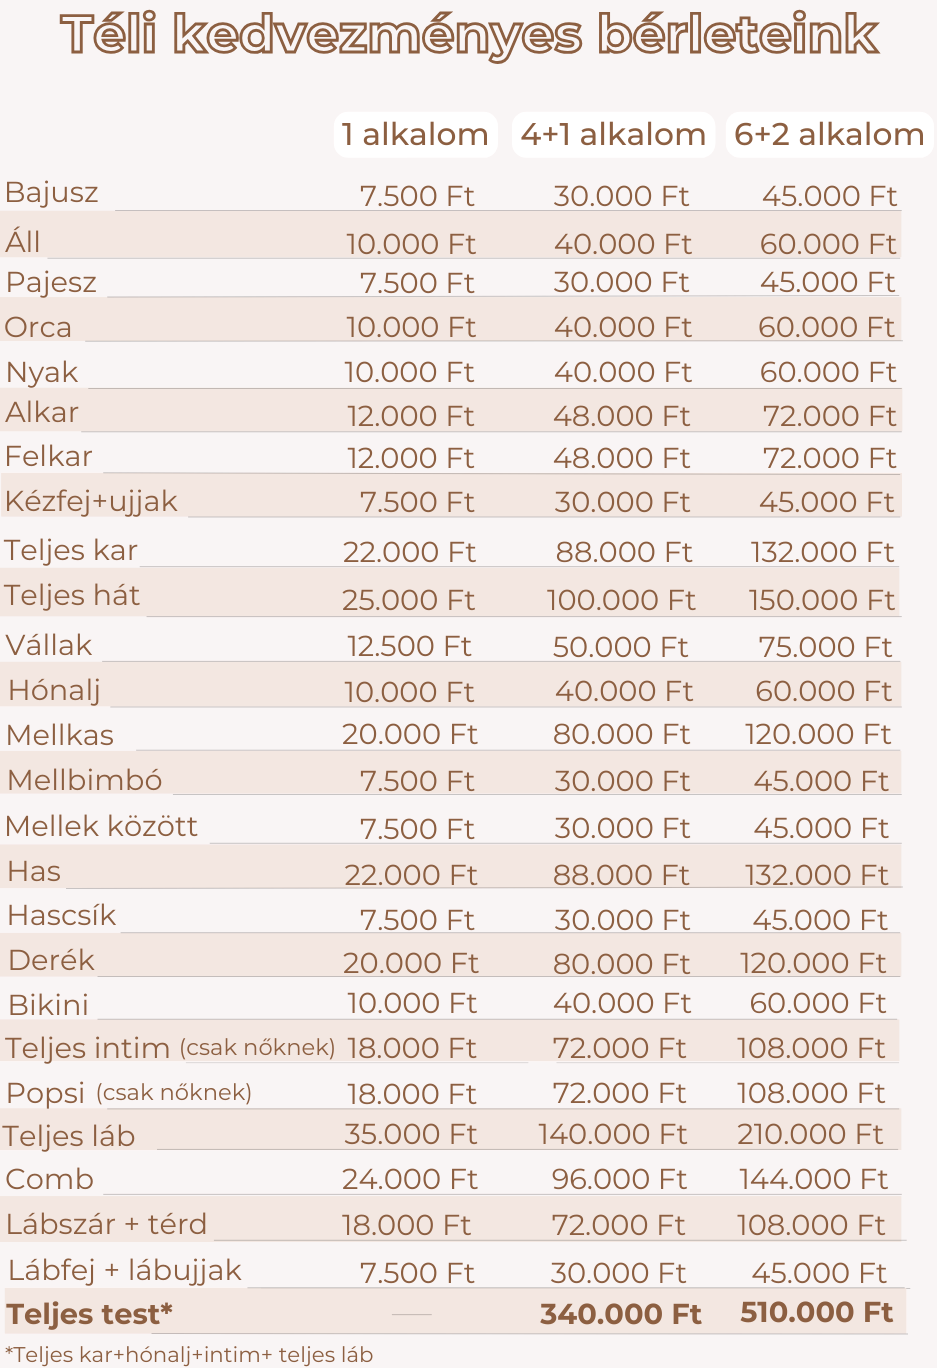This screenshot has width=937, height=1368.
Task: Select the "Bajusz" row label
Action: coord(52,192)
